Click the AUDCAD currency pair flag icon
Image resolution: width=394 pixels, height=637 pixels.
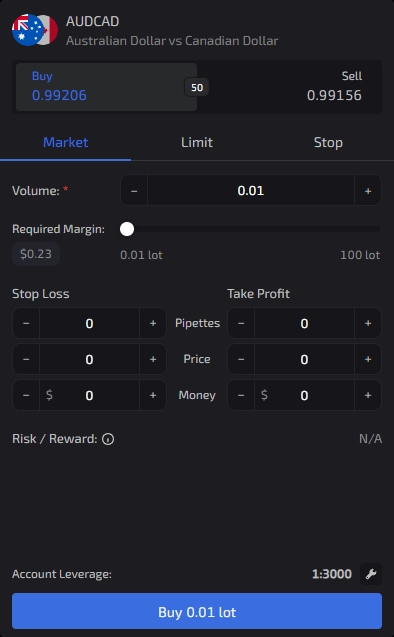tap(35, 30)
